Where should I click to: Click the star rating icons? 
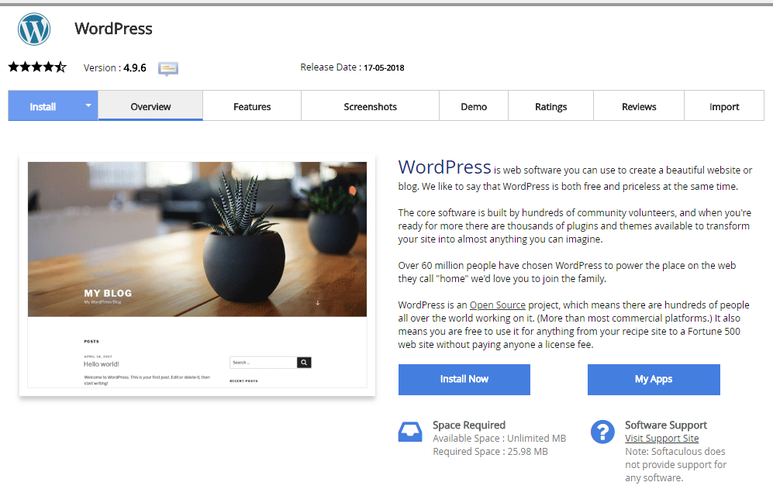coord(37,67)
